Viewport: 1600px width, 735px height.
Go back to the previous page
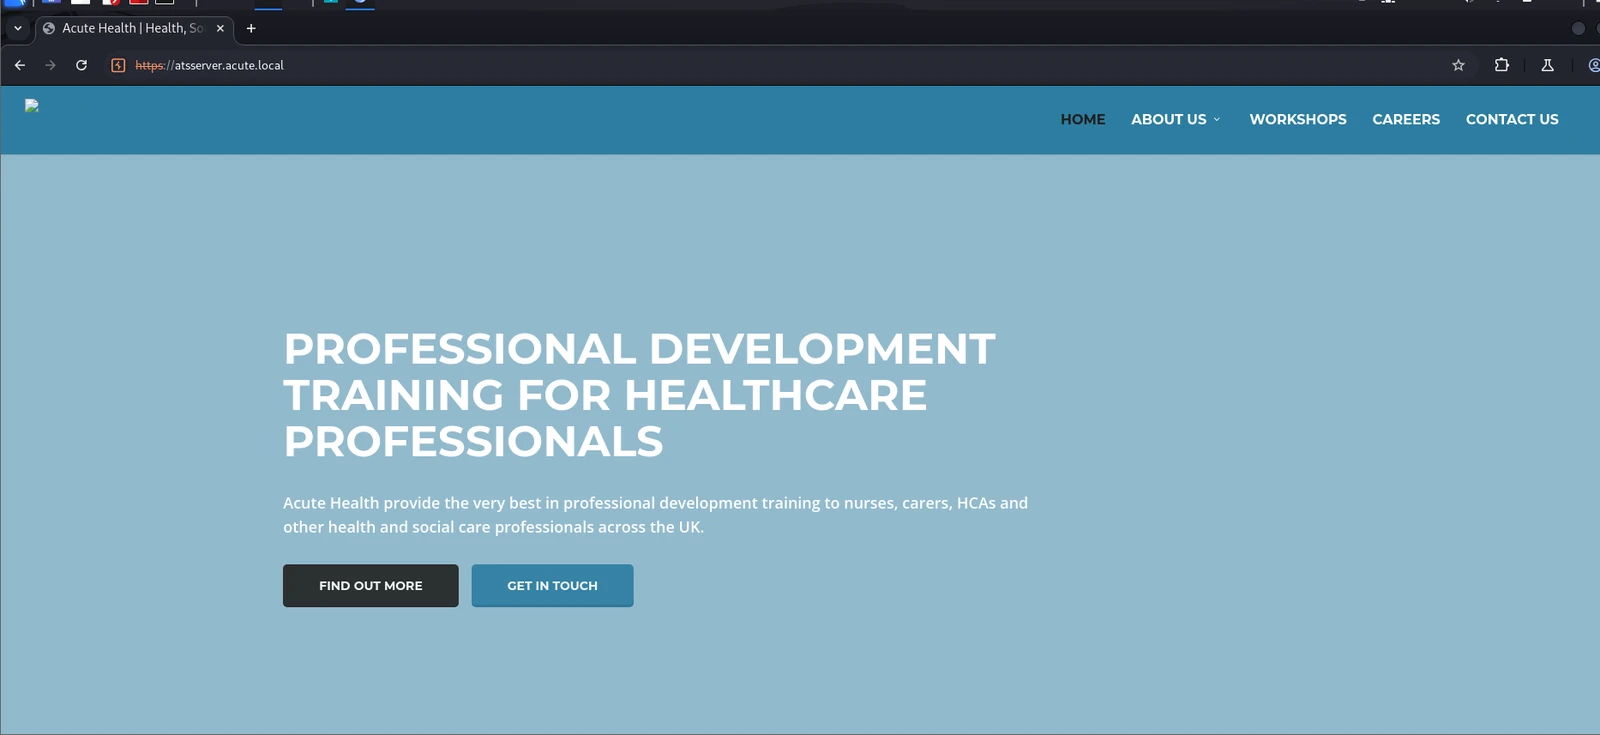tap(20, 65)
